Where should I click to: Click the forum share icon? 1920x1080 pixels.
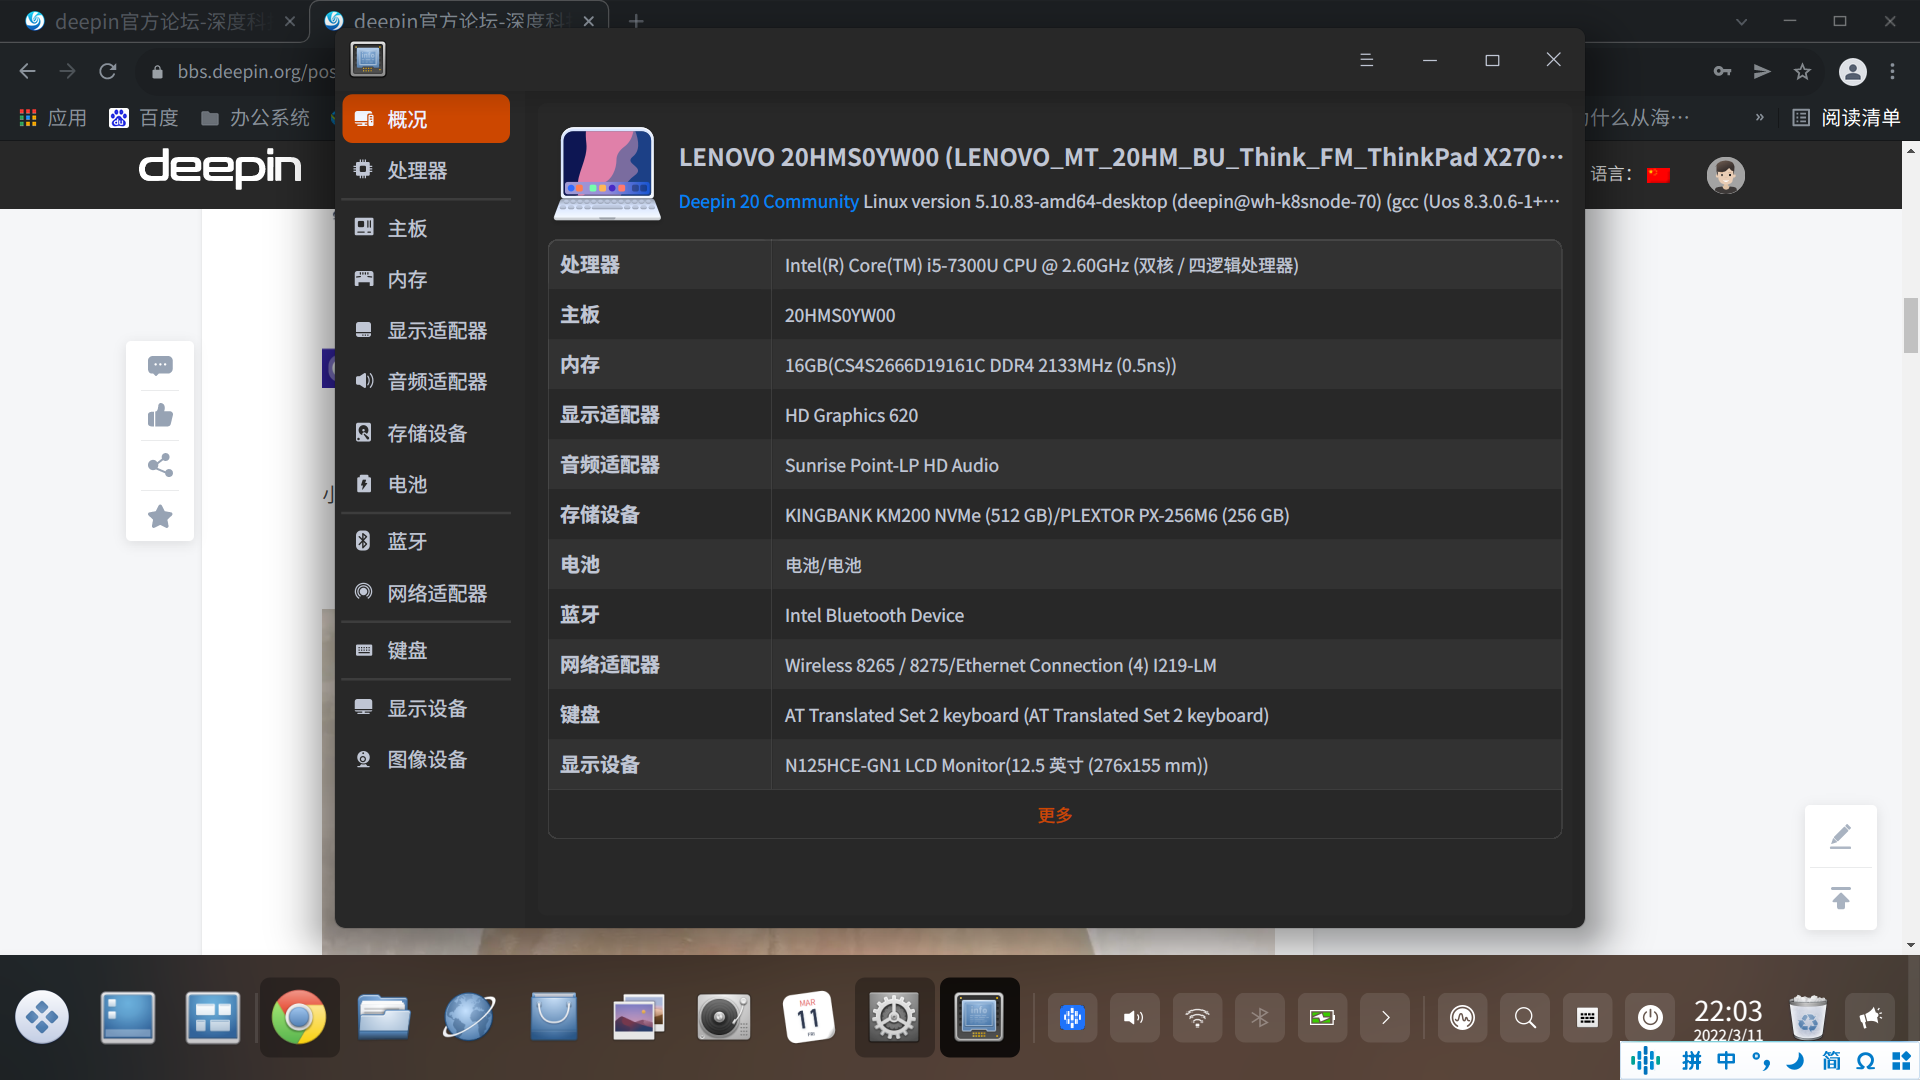point(160,466)
